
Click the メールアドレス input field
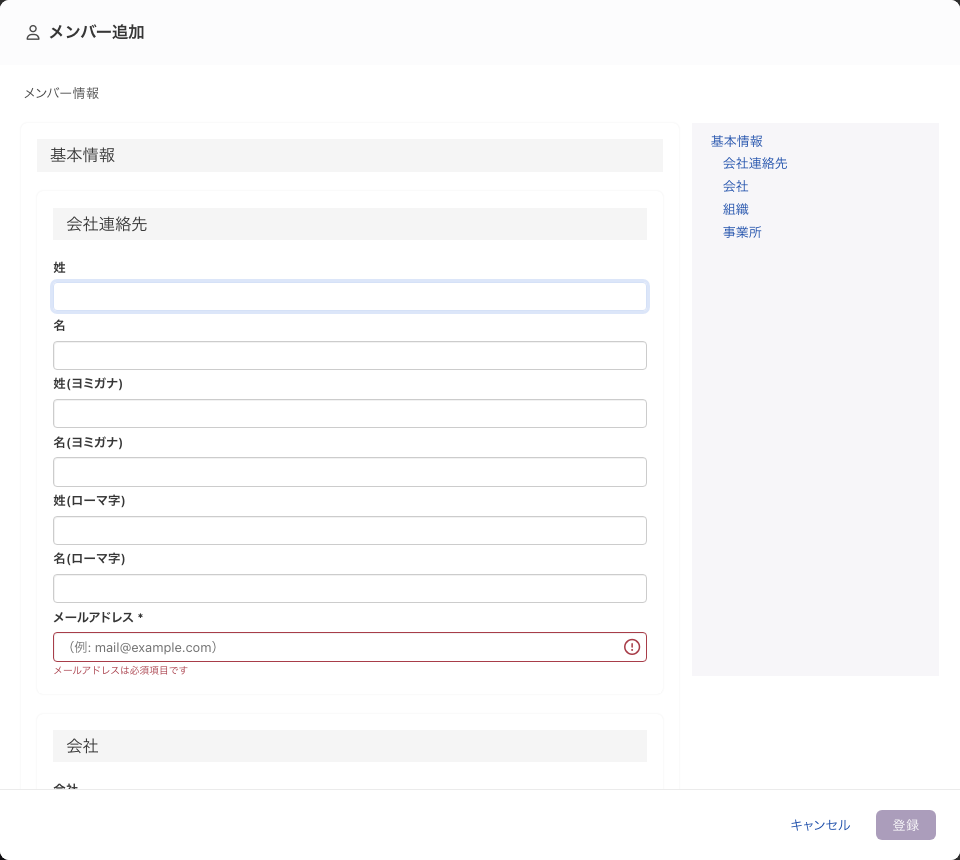pyautogui.click(x=350, y=647)
